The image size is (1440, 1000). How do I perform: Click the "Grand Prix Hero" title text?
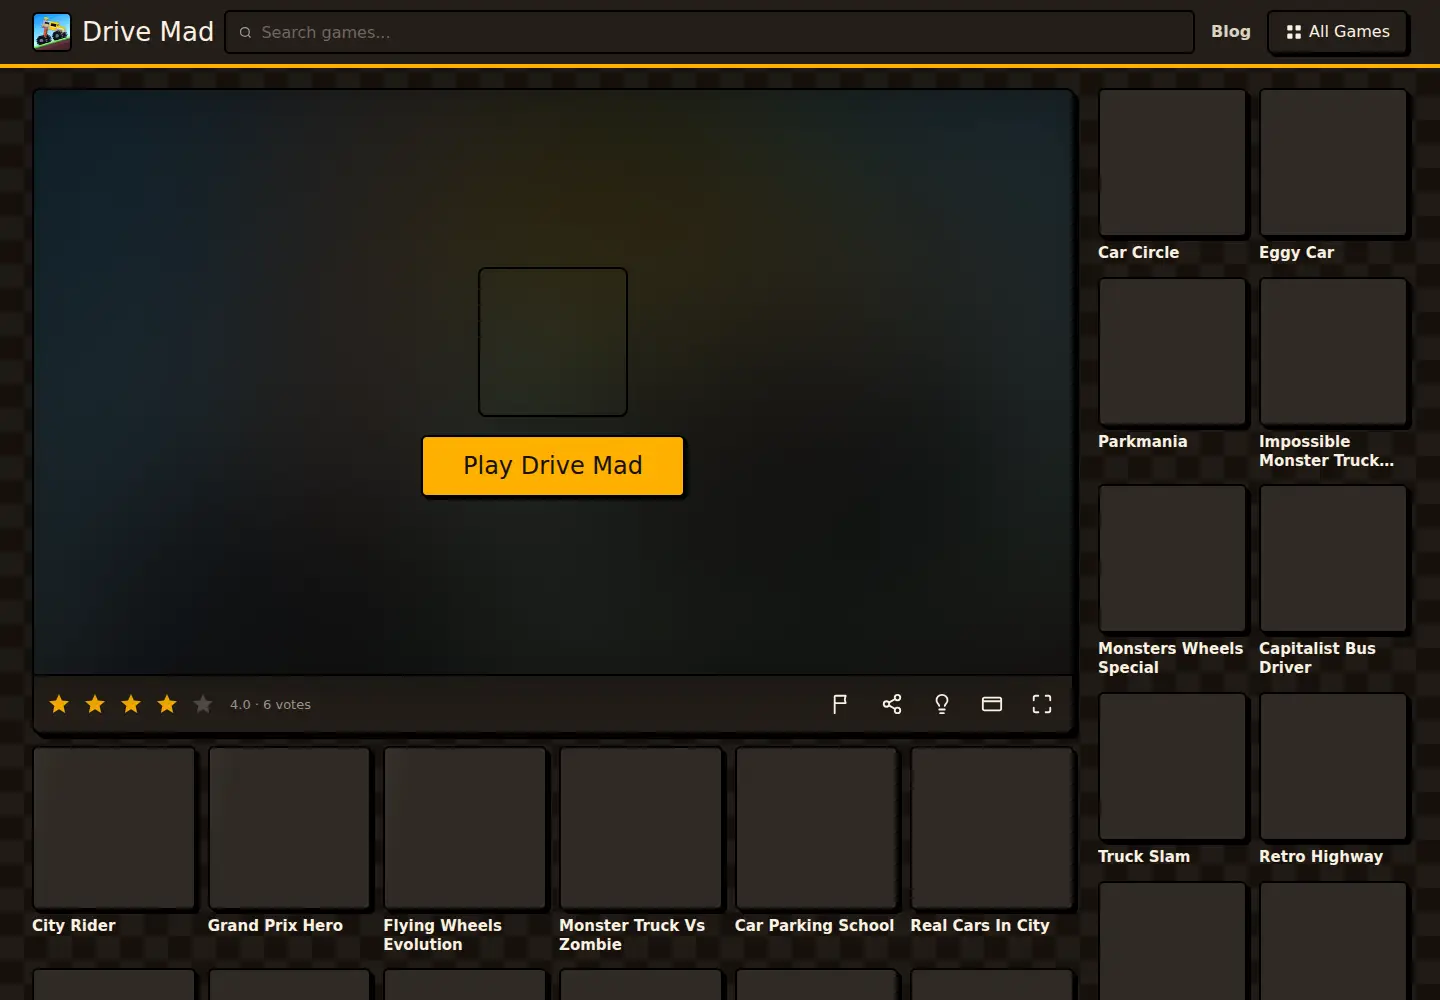[x=275, y=926]
